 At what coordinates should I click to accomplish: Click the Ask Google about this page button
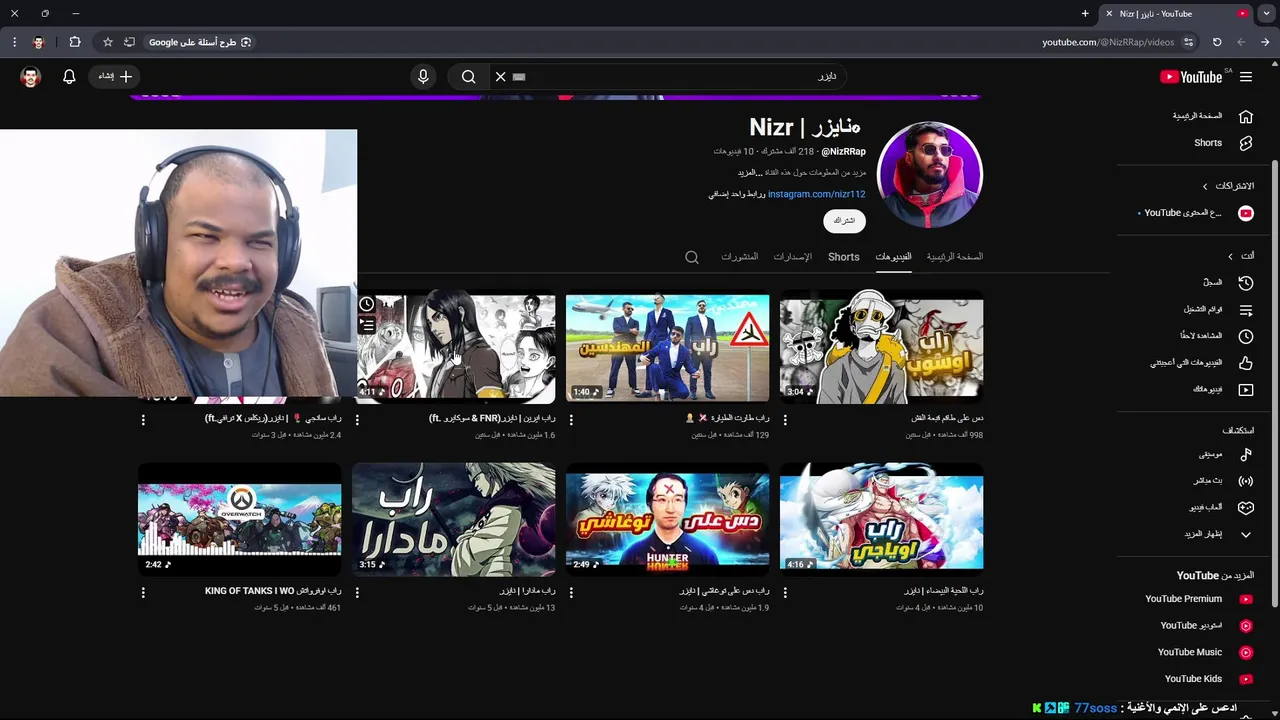point(200,42)
